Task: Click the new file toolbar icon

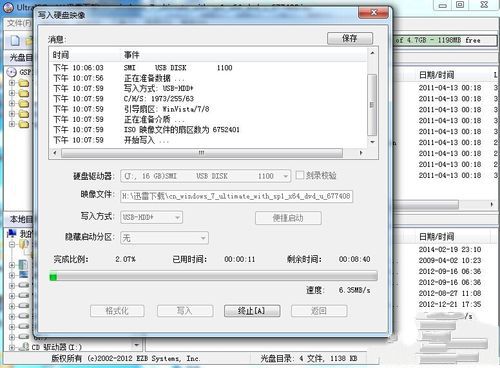Action: click(15, 41)
